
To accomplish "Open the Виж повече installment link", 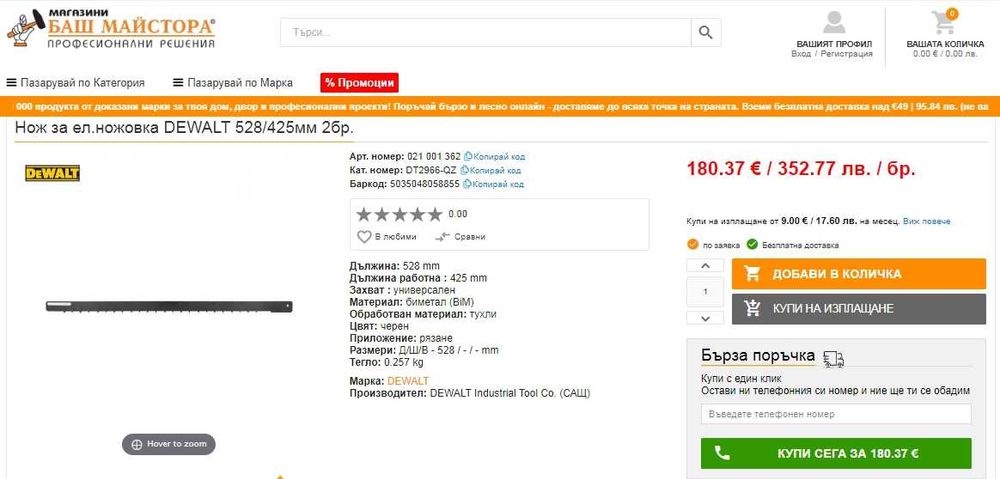I will point(927,221).
